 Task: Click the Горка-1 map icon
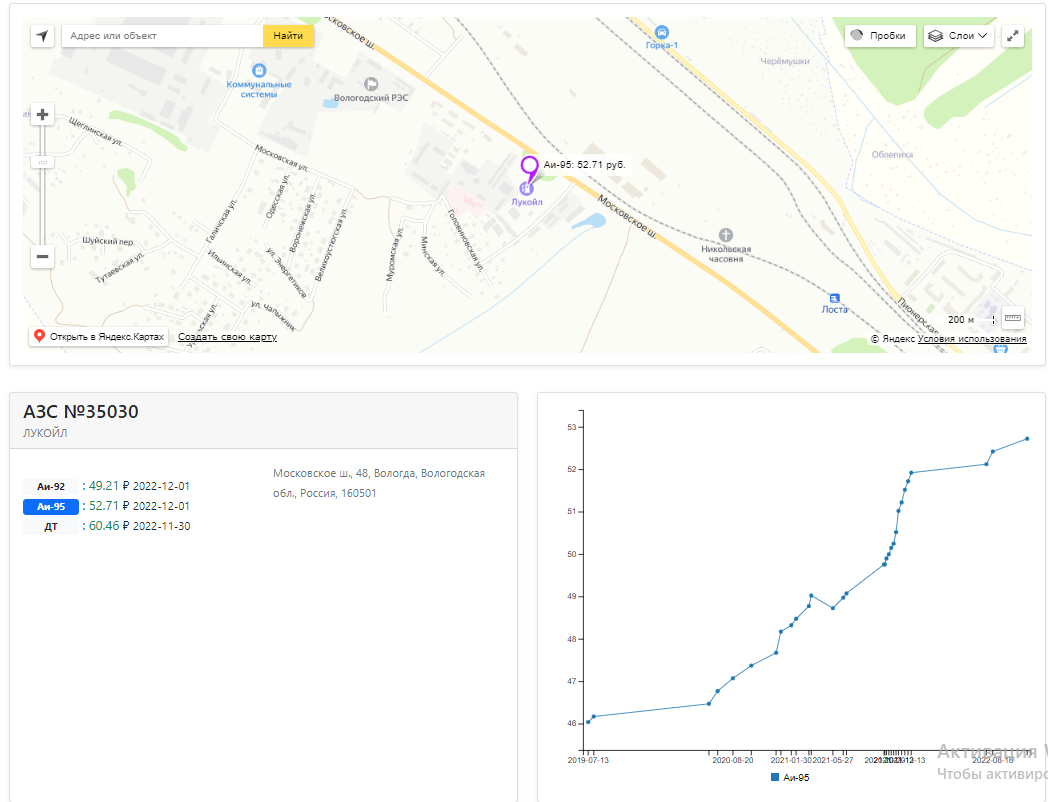(x=662, y=31)
